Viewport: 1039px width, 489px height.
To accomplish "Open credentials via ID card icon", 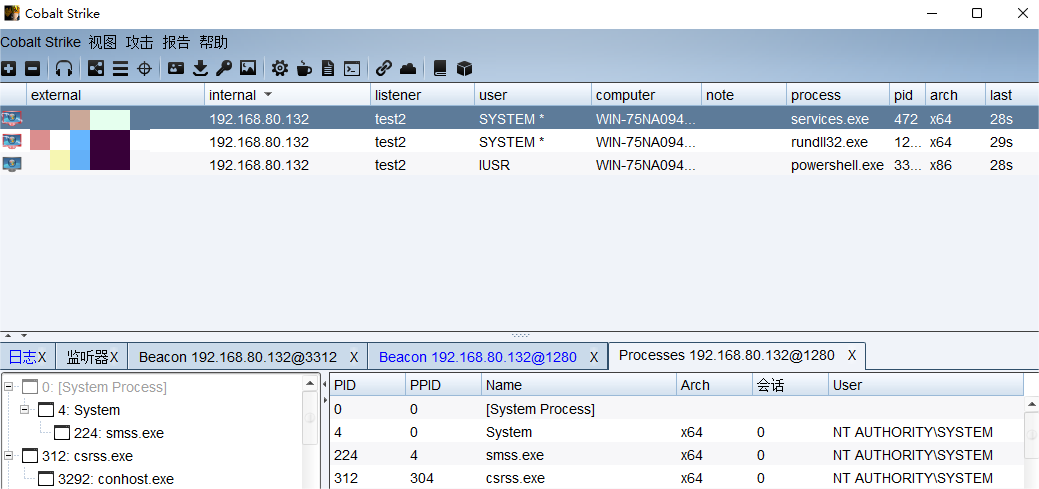I will coord(176,68).
